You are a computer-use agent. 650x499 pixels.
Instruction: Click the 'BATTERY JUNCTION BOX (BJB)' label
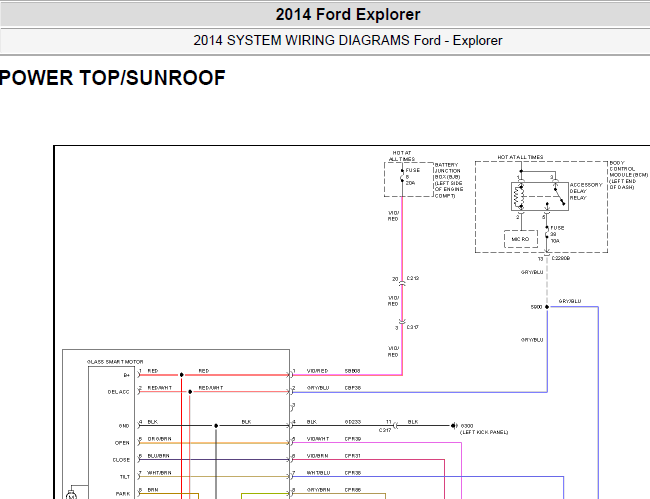(447, 171)
